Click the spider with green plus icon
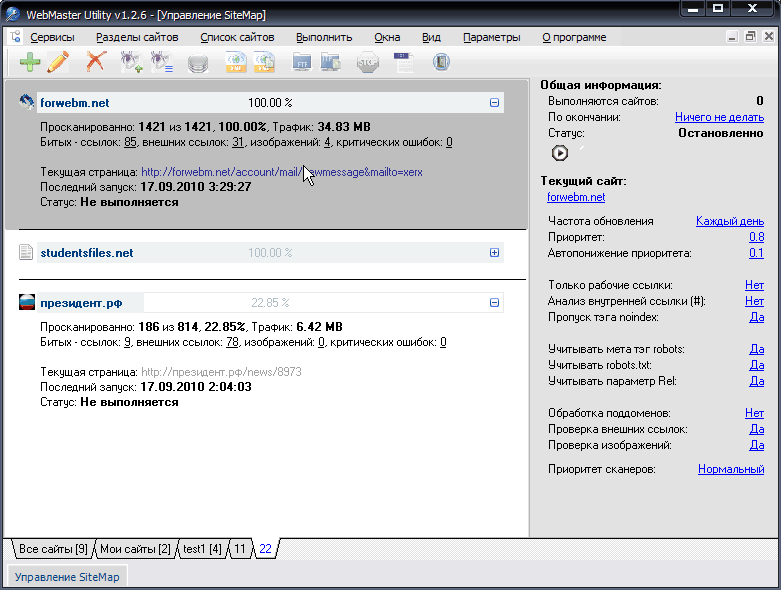Screen dimensions: 781x590 (131, 63)
